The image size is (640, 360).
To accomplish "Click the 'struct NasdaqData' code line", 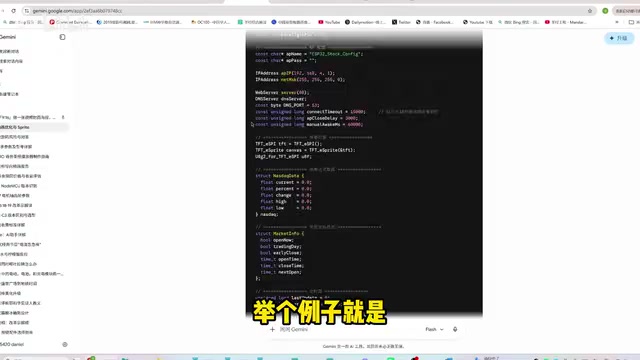I will pyautogui.click(x=280, y=176).
